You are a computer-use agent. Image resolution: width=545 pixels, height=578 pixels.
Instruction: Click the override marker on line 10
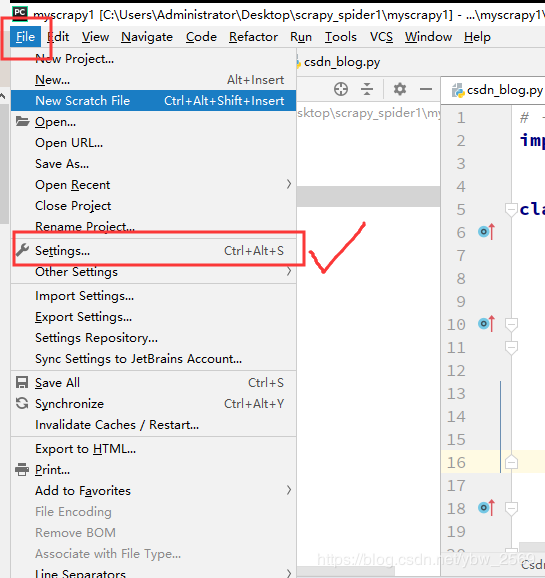(x=486, y=324)
